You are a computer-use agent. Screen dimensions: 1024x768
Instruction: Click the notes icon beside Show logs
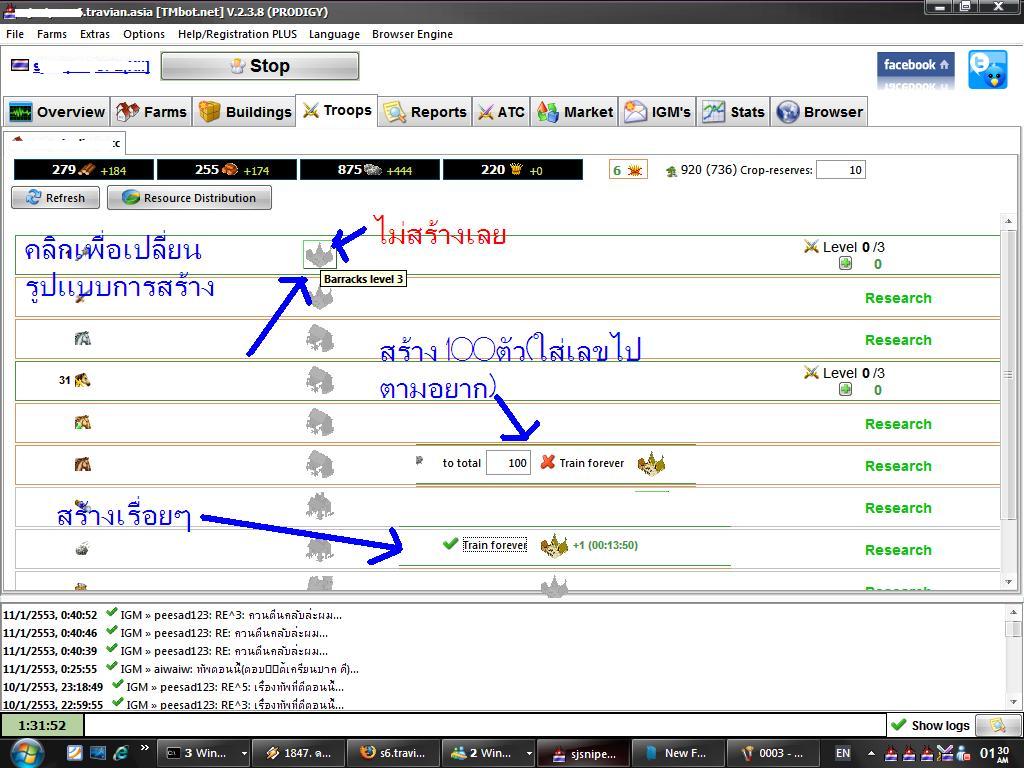997,725
